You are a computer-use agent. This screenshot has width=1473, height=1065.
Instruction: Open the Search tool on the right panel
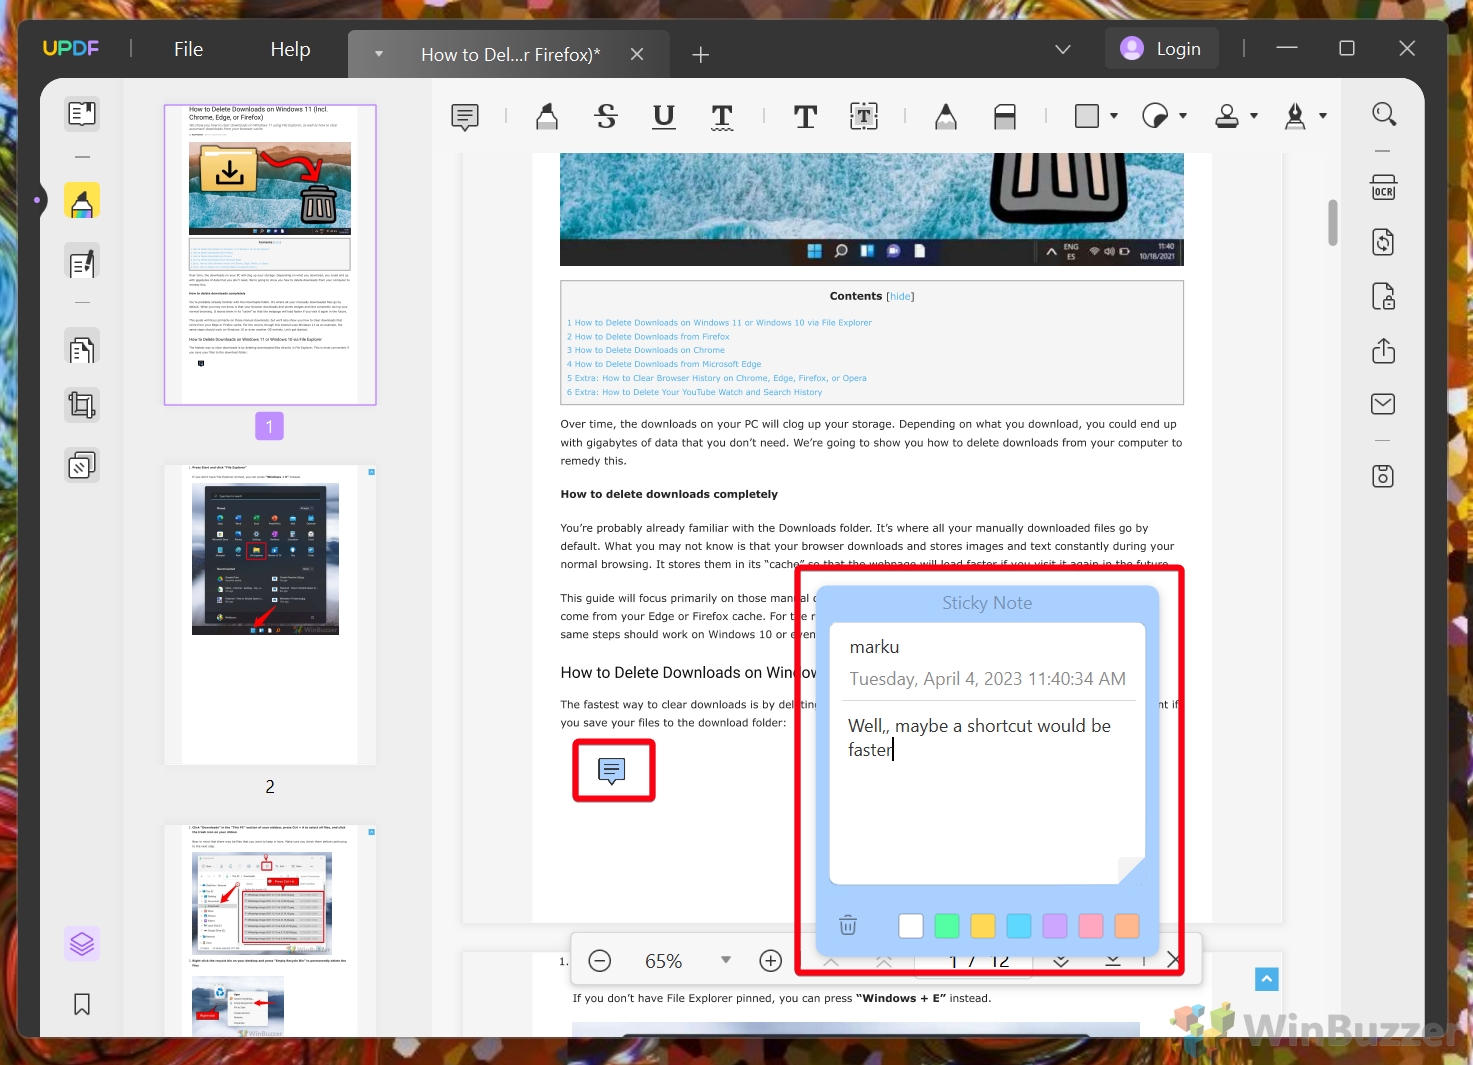coord(1383,113)
